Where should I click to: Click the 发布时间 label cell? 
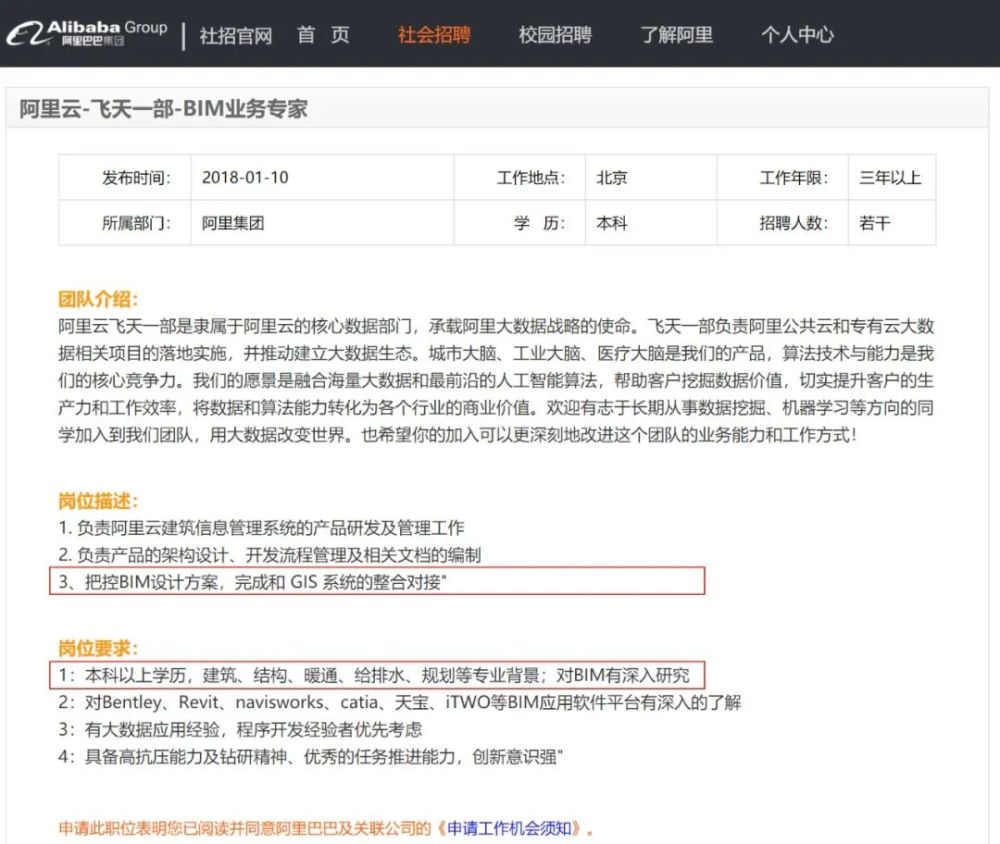125,177
